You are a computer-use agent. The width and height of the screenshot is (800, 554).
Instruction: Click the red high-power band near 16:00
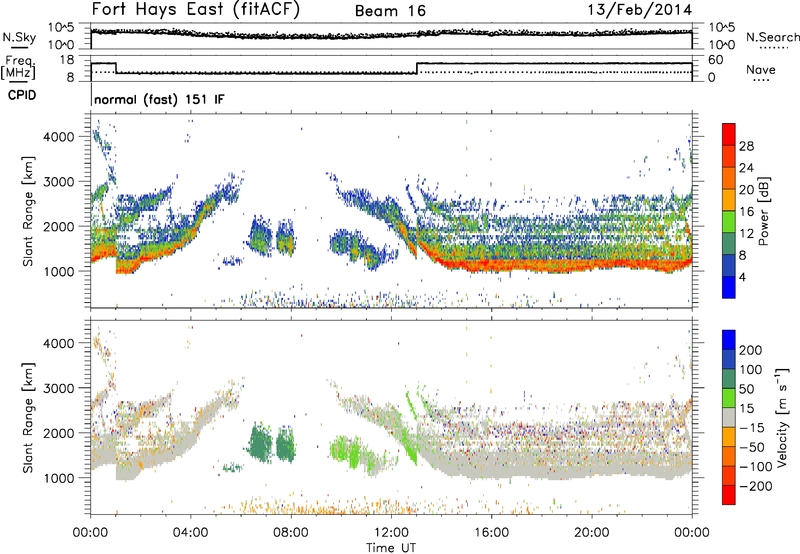491,265
